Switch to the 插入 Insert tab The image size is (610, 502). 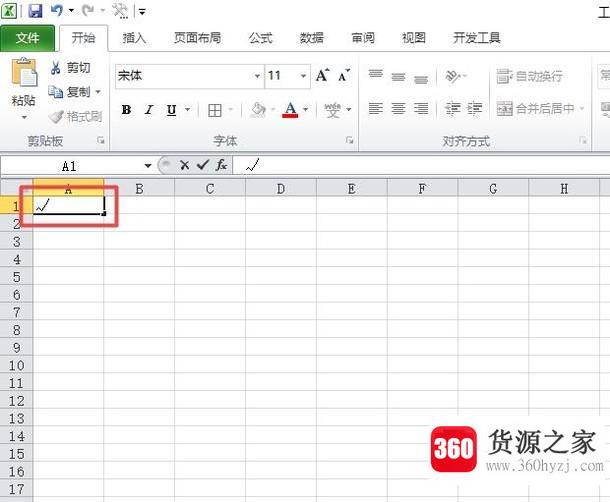click(x=134, y=38)
